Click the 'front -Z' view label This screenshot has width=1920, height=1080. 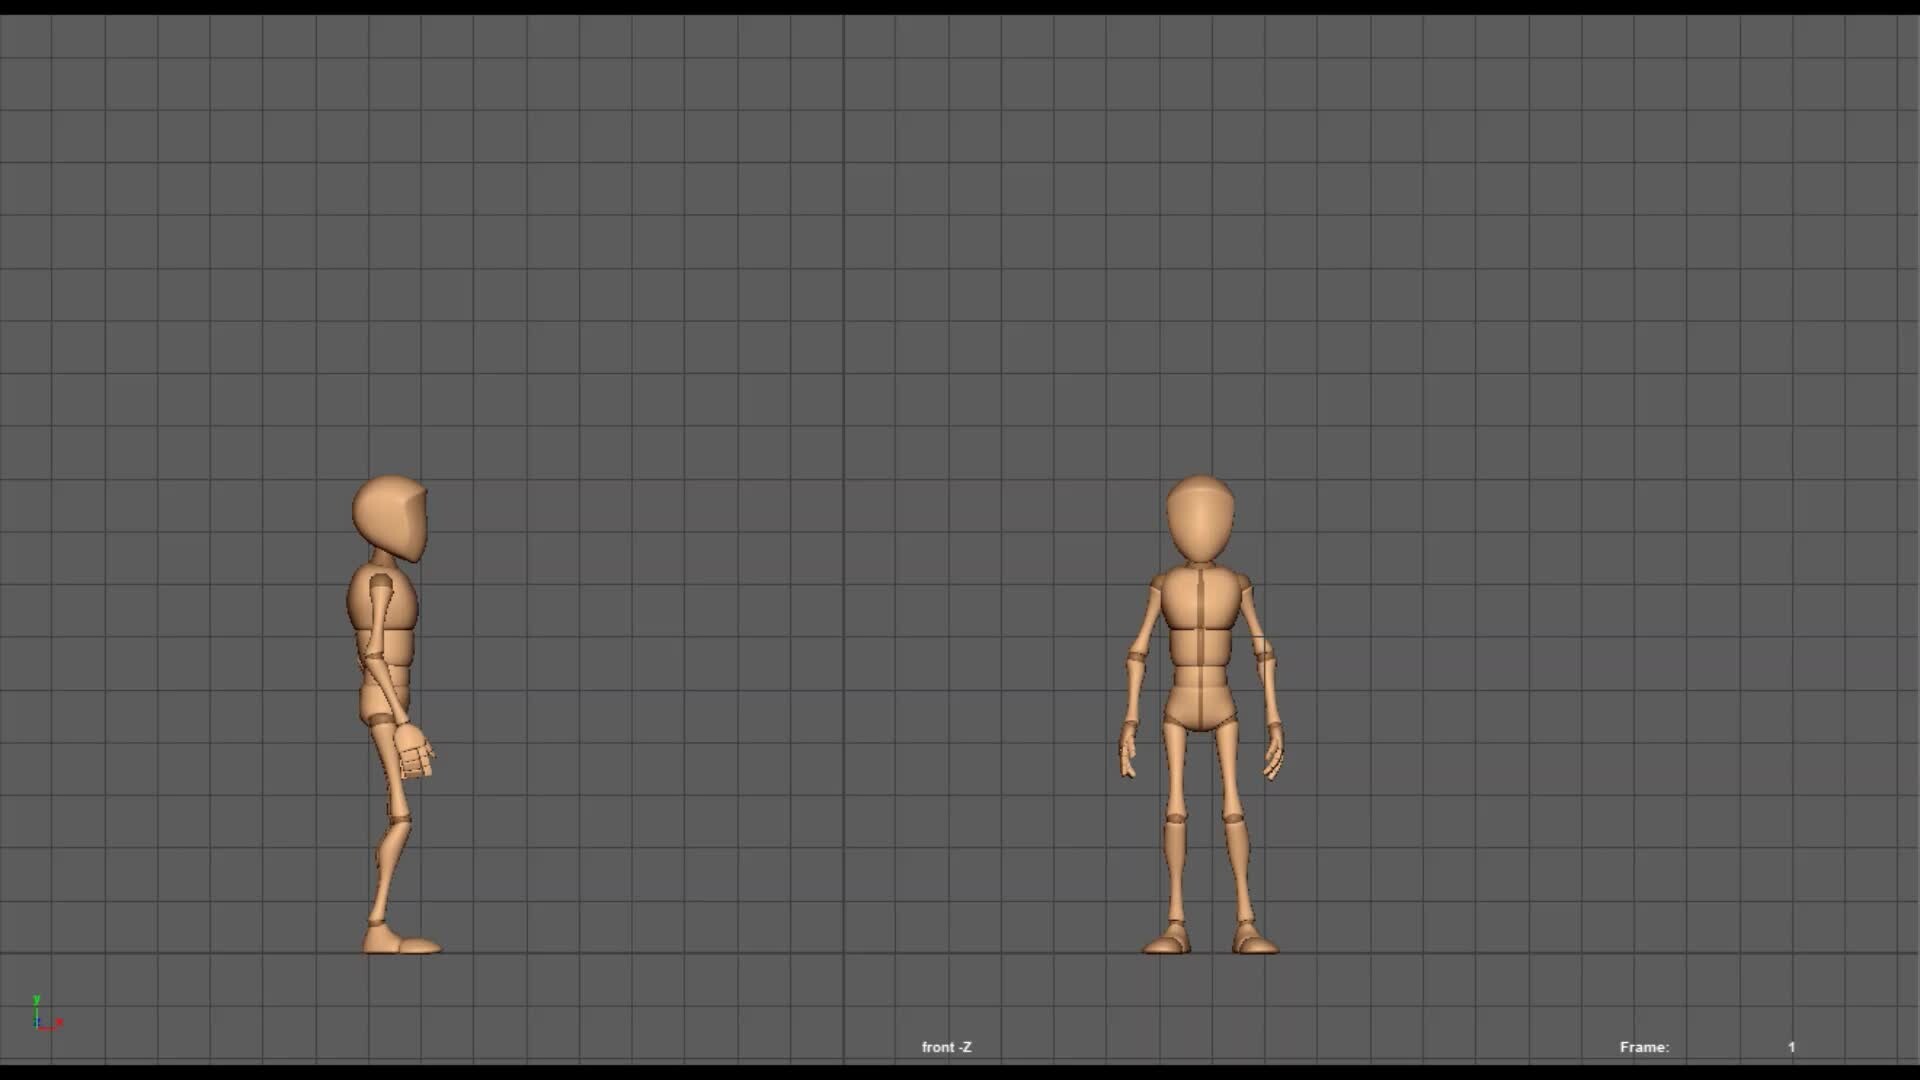pyautogui.click(x=946, y=1047)
